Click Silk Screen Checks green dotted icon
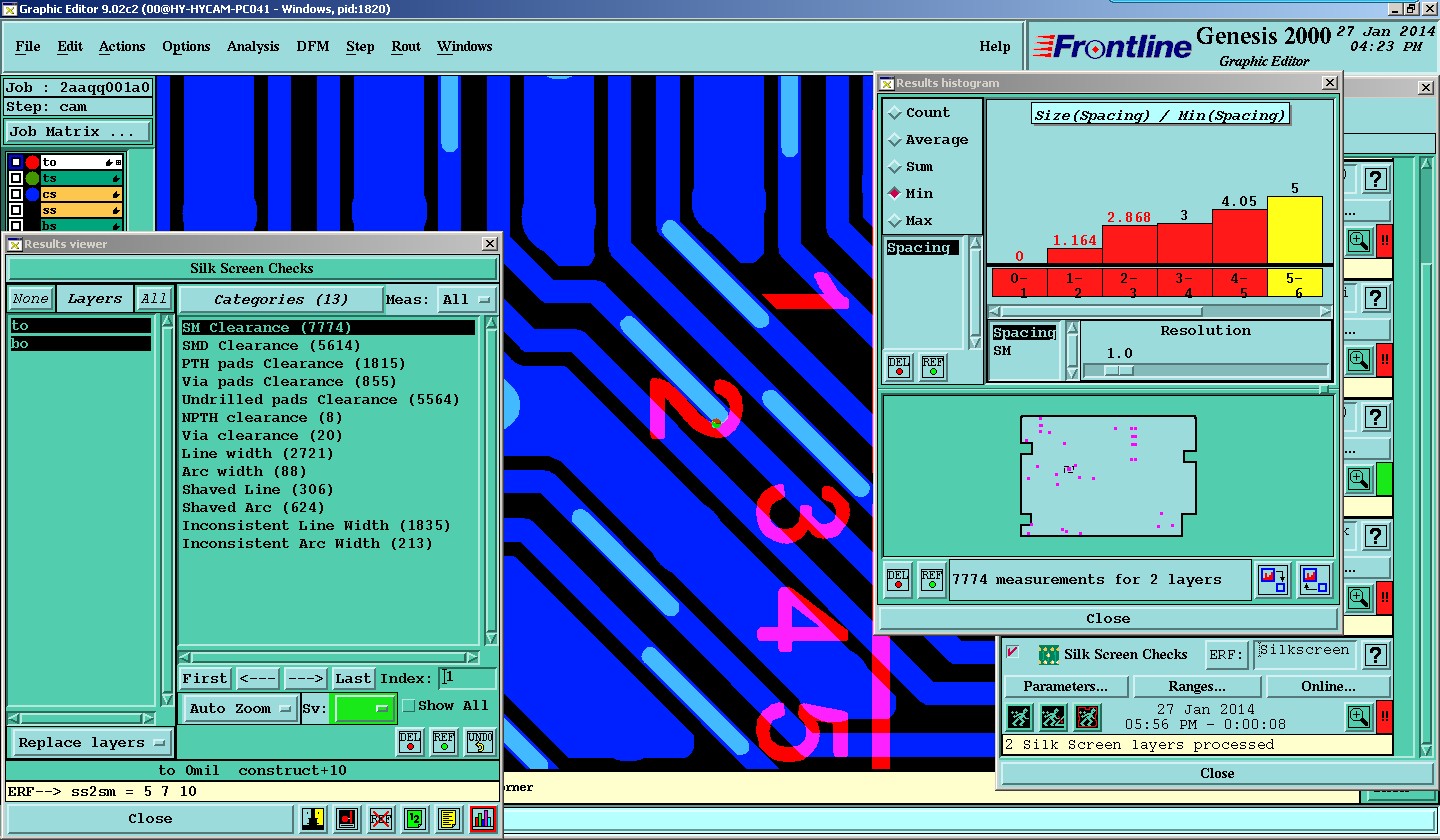The width and height of the screenshot is (1440, 840). 1049,655
